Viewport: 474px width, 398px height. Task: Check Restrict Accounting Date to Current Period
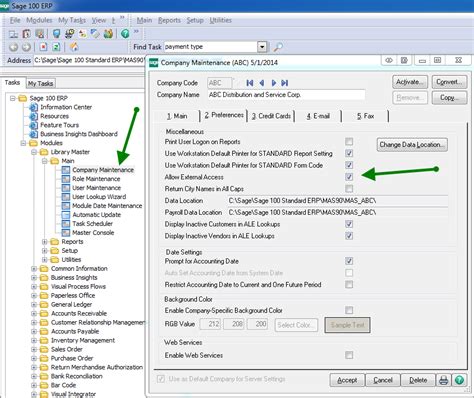[x=349, y=285]
